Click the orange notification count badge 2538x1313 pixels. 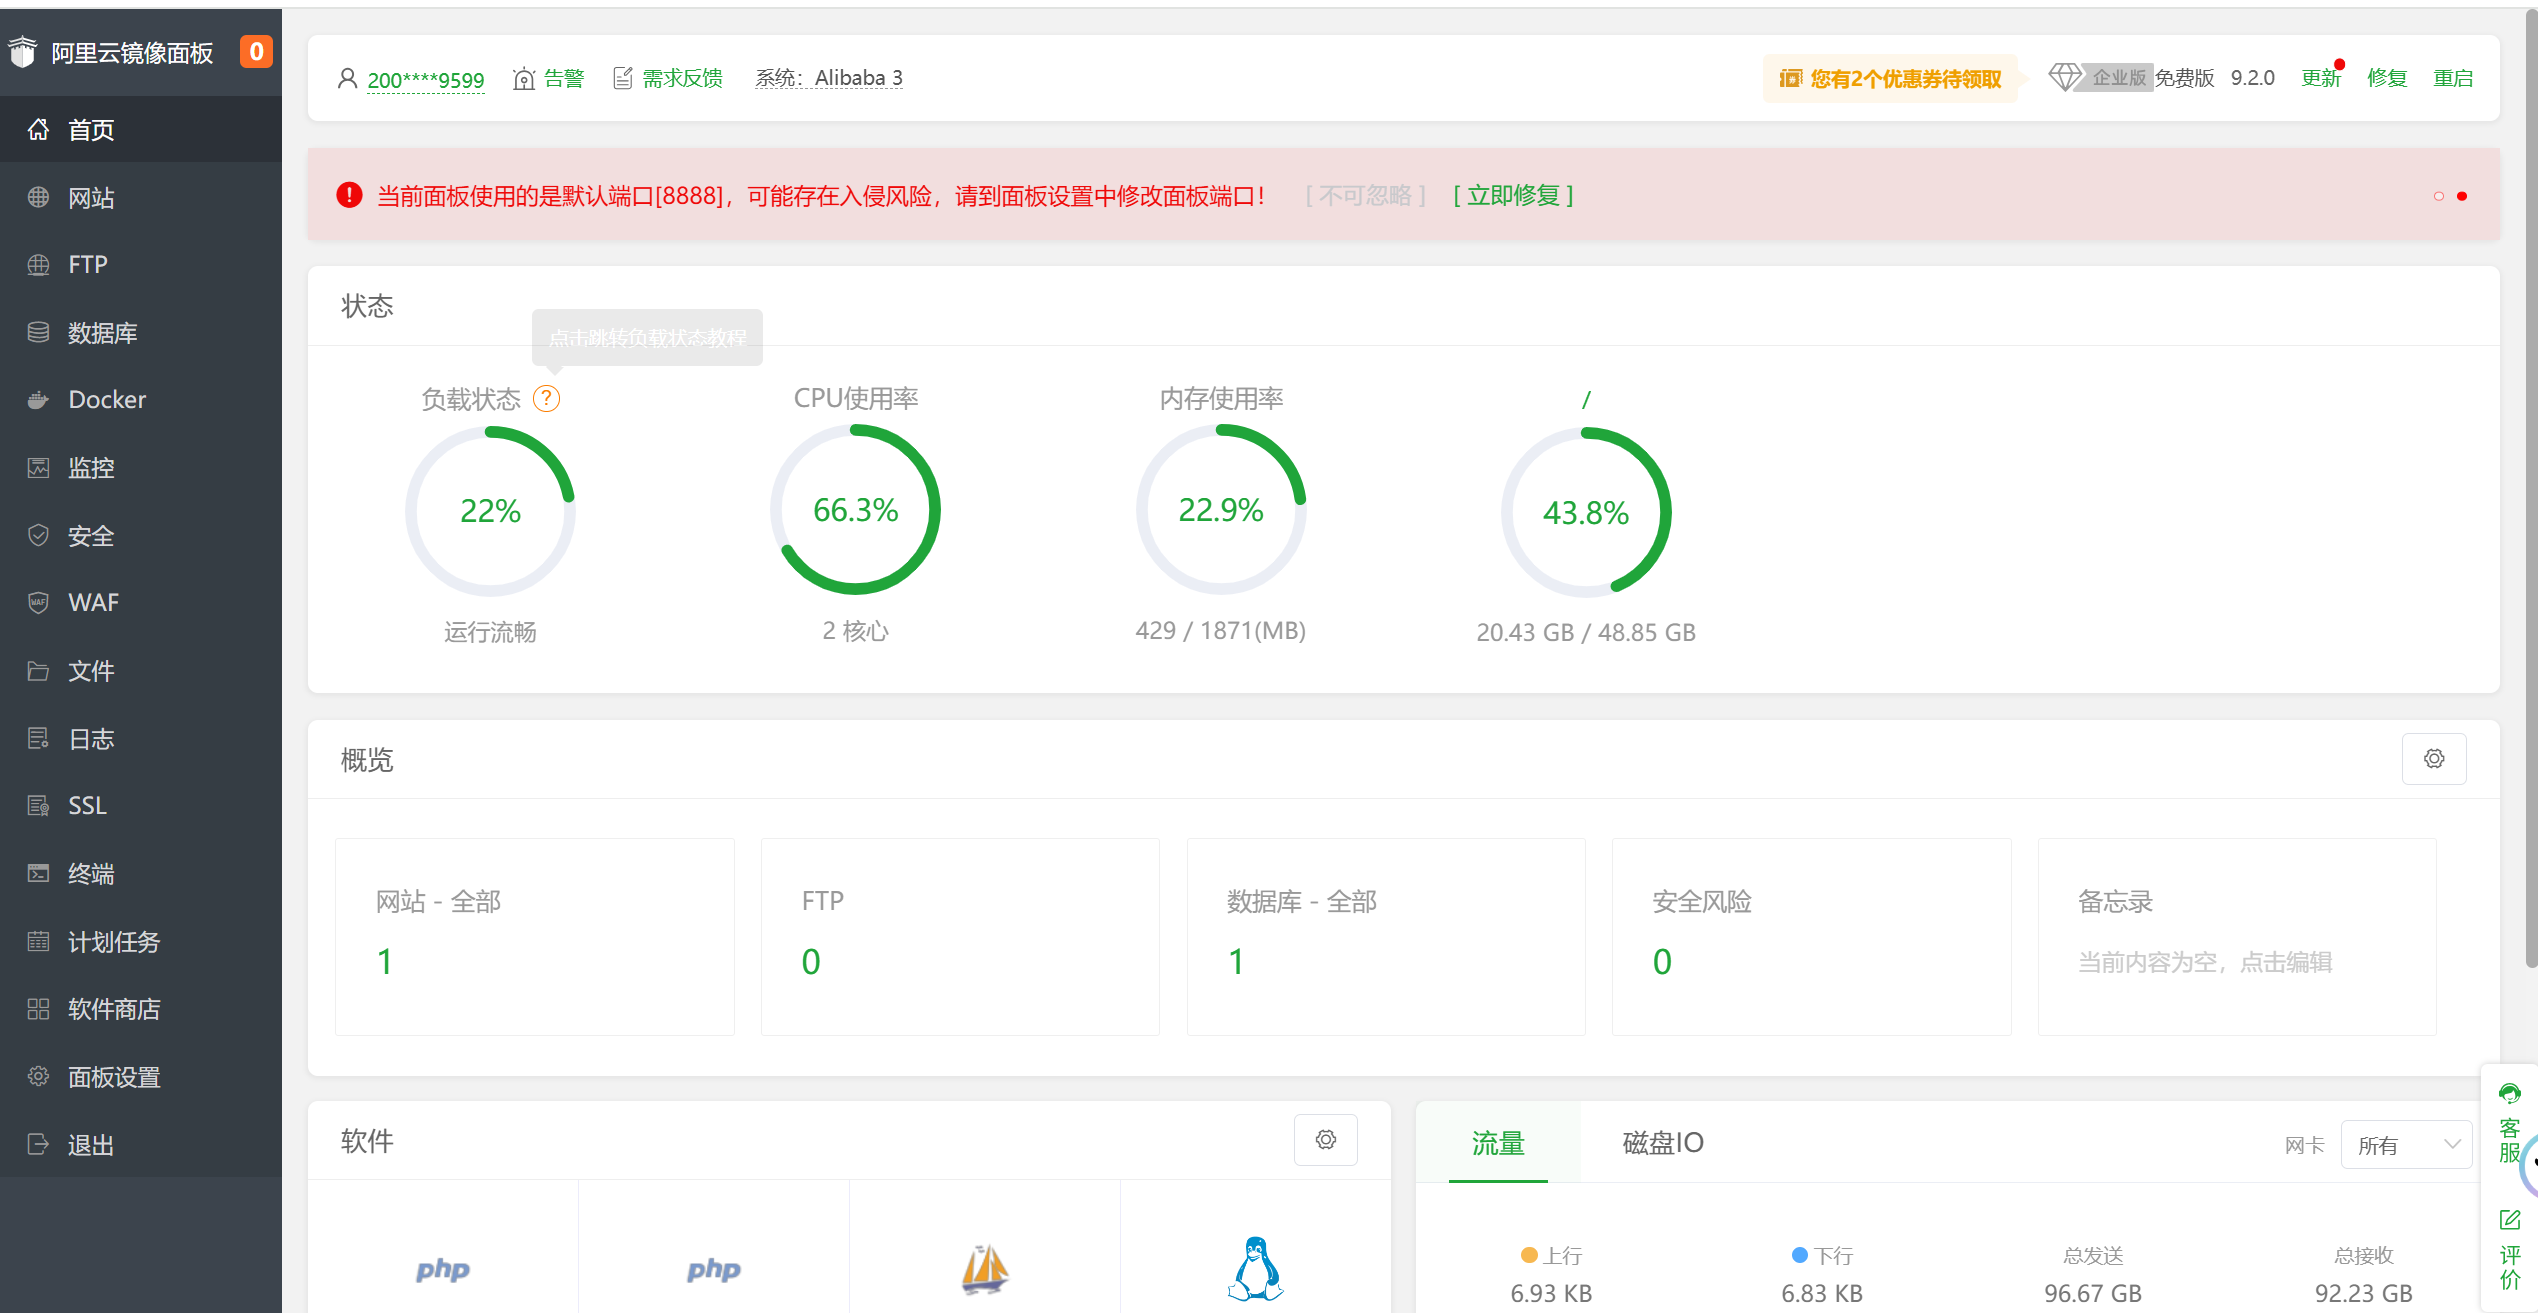click(256, 51)
